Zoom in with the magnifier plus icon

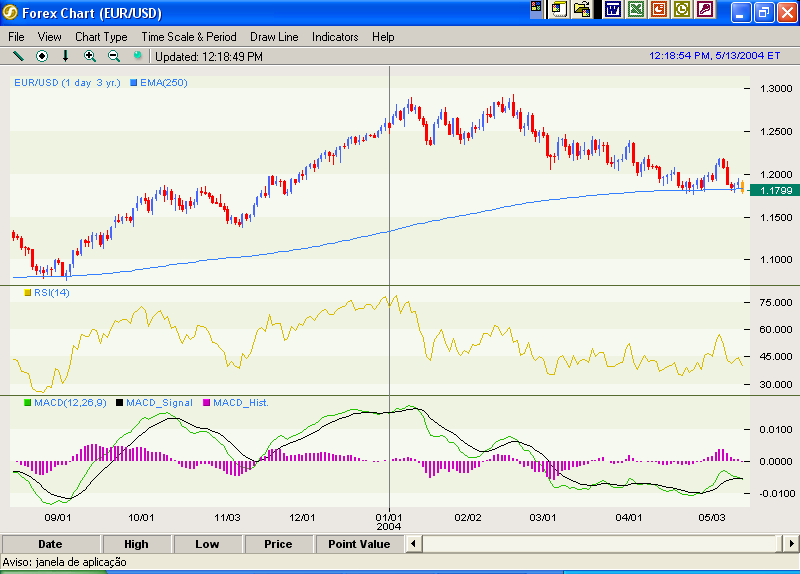[90, 56]
